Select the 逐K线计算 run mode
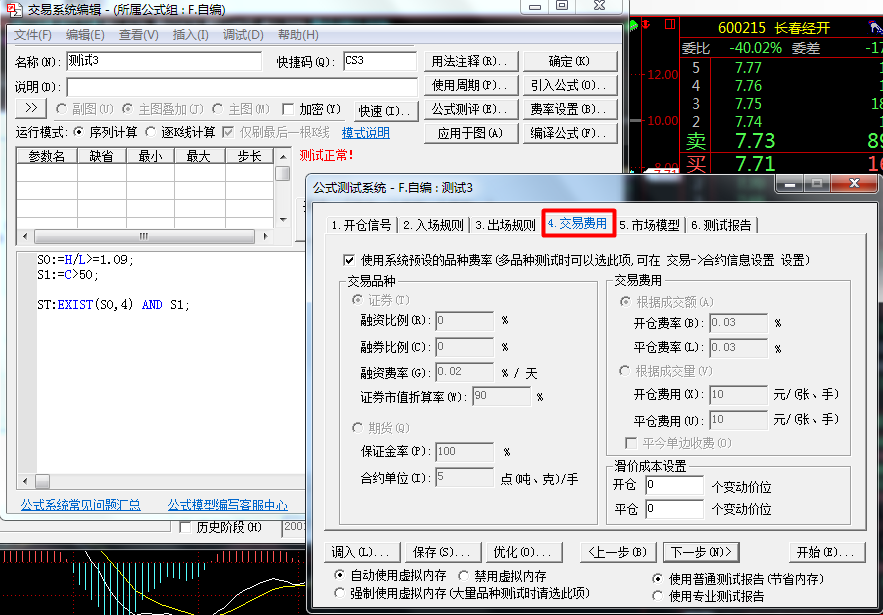The image size is (883, 615). (150, 132)
